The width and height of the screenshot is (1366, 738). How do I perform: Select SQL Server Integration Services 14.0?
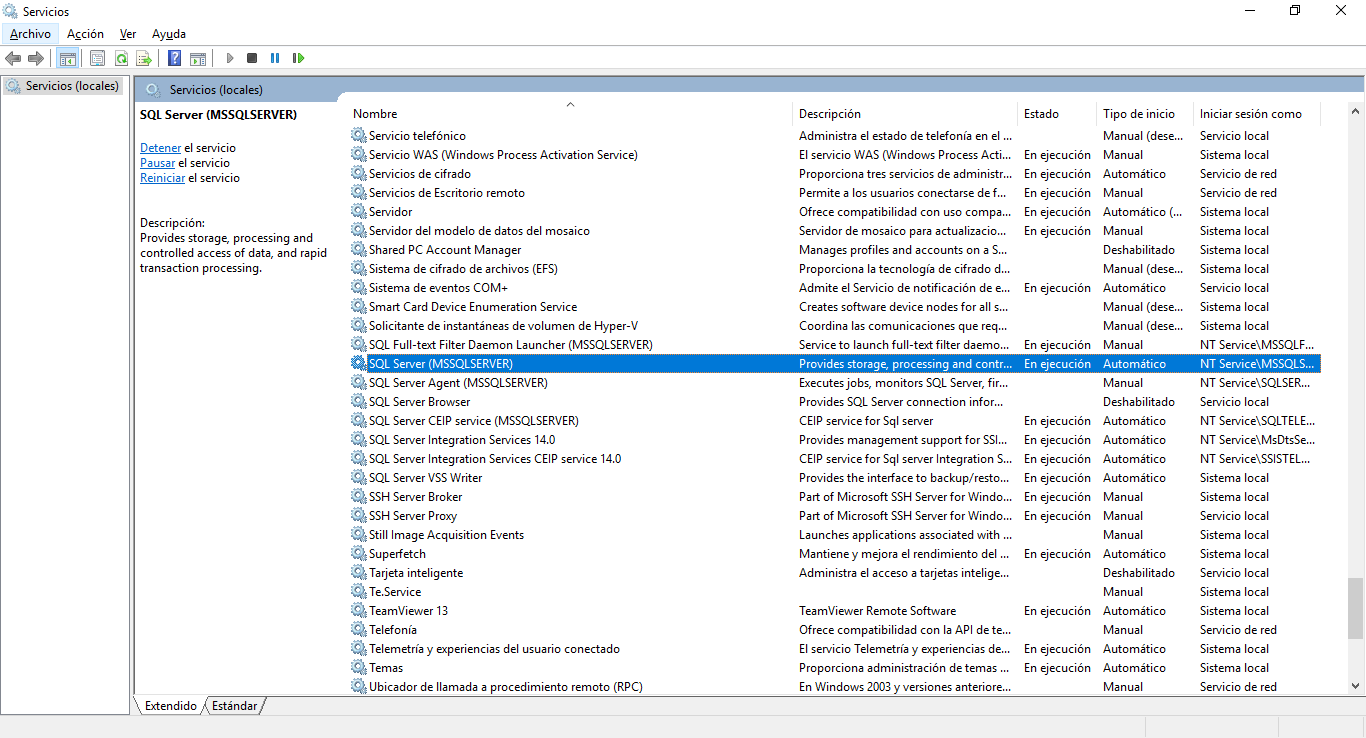pos(834,440)
